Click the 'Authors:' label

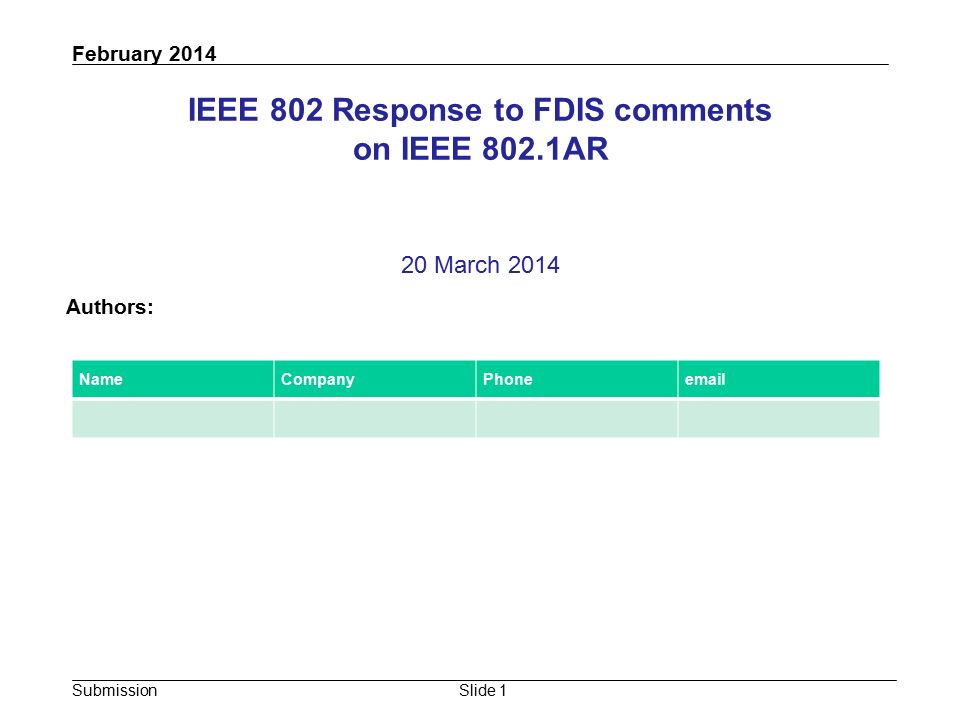[110, 307]
